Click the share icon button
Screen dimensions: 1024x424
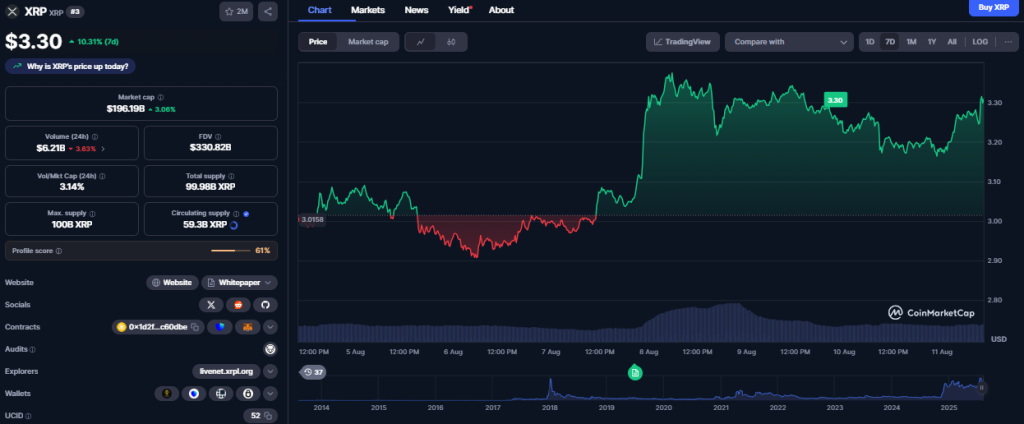tap(267, 11)
